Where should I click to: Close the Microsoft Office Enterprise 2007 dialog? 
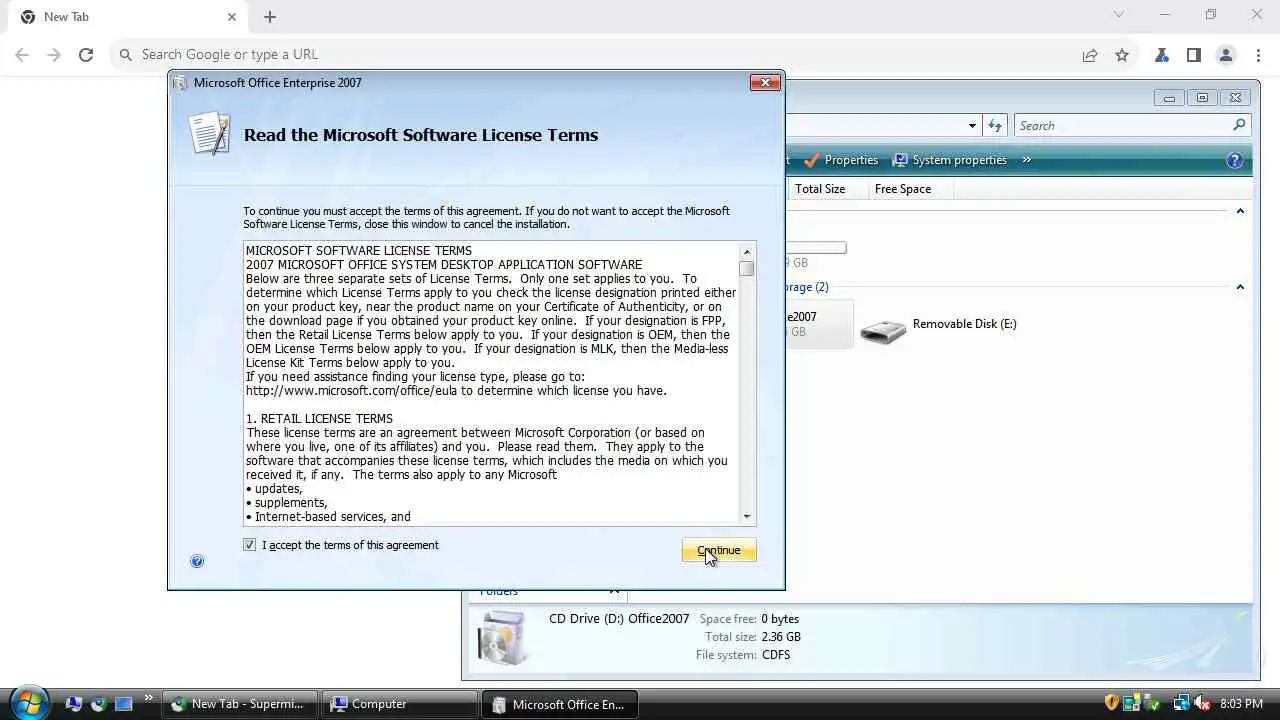point(765,83)
